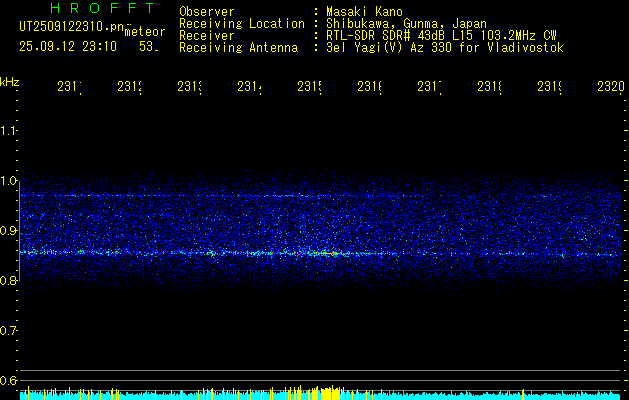Click the Receiving Location label

tap(242, 24)
